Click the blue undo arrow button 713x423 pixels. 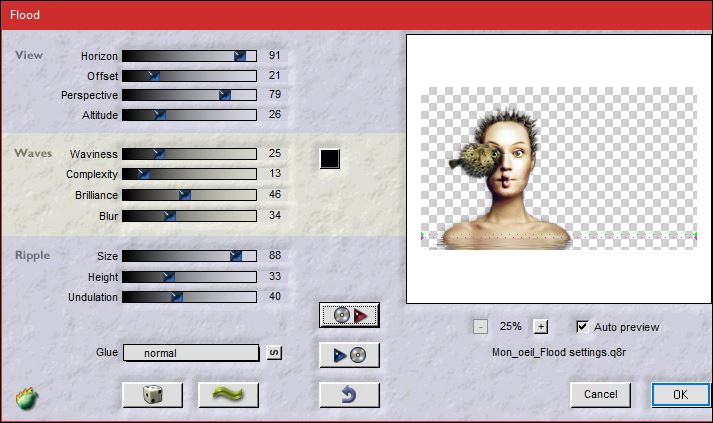(349, 394)
